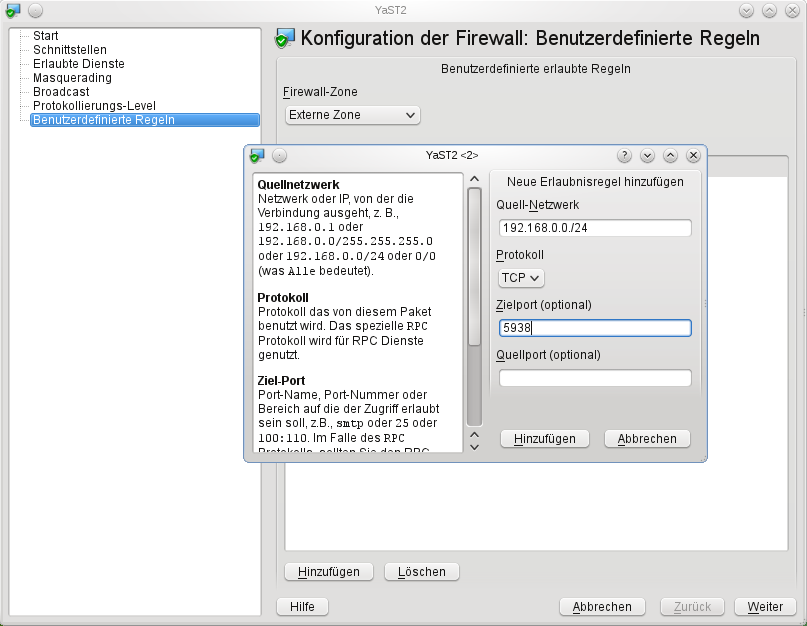Select Erlaubte Dienste in the sidebar tree

[x=79, y=64]
